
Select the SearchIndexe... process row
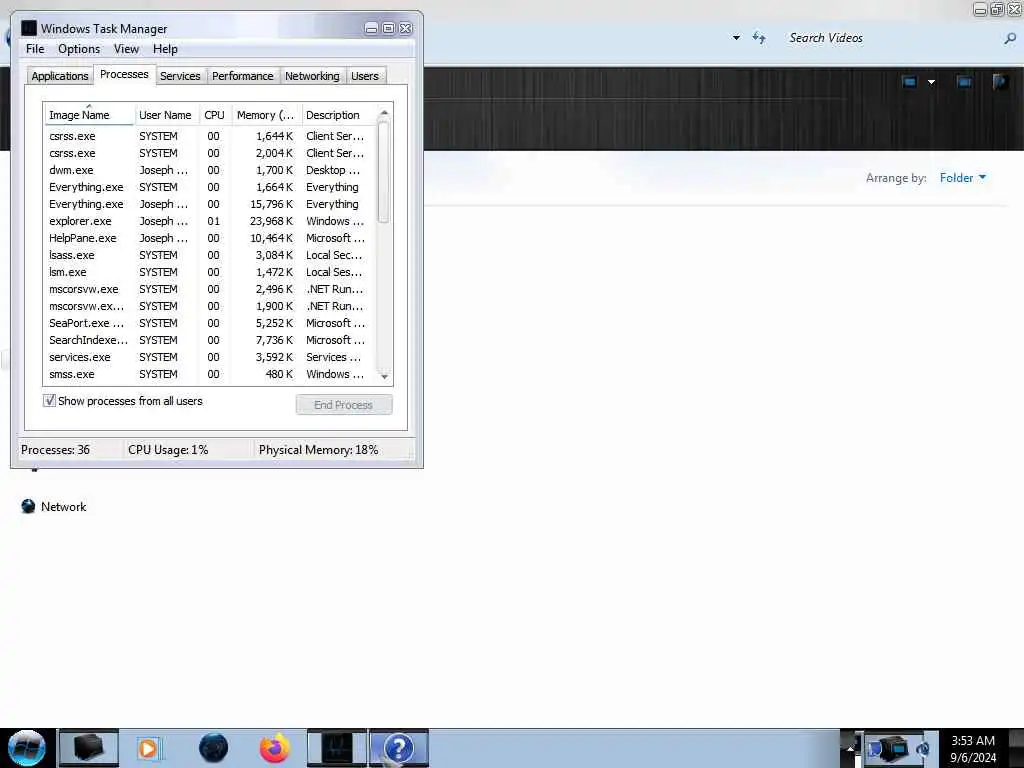point(209,340)
